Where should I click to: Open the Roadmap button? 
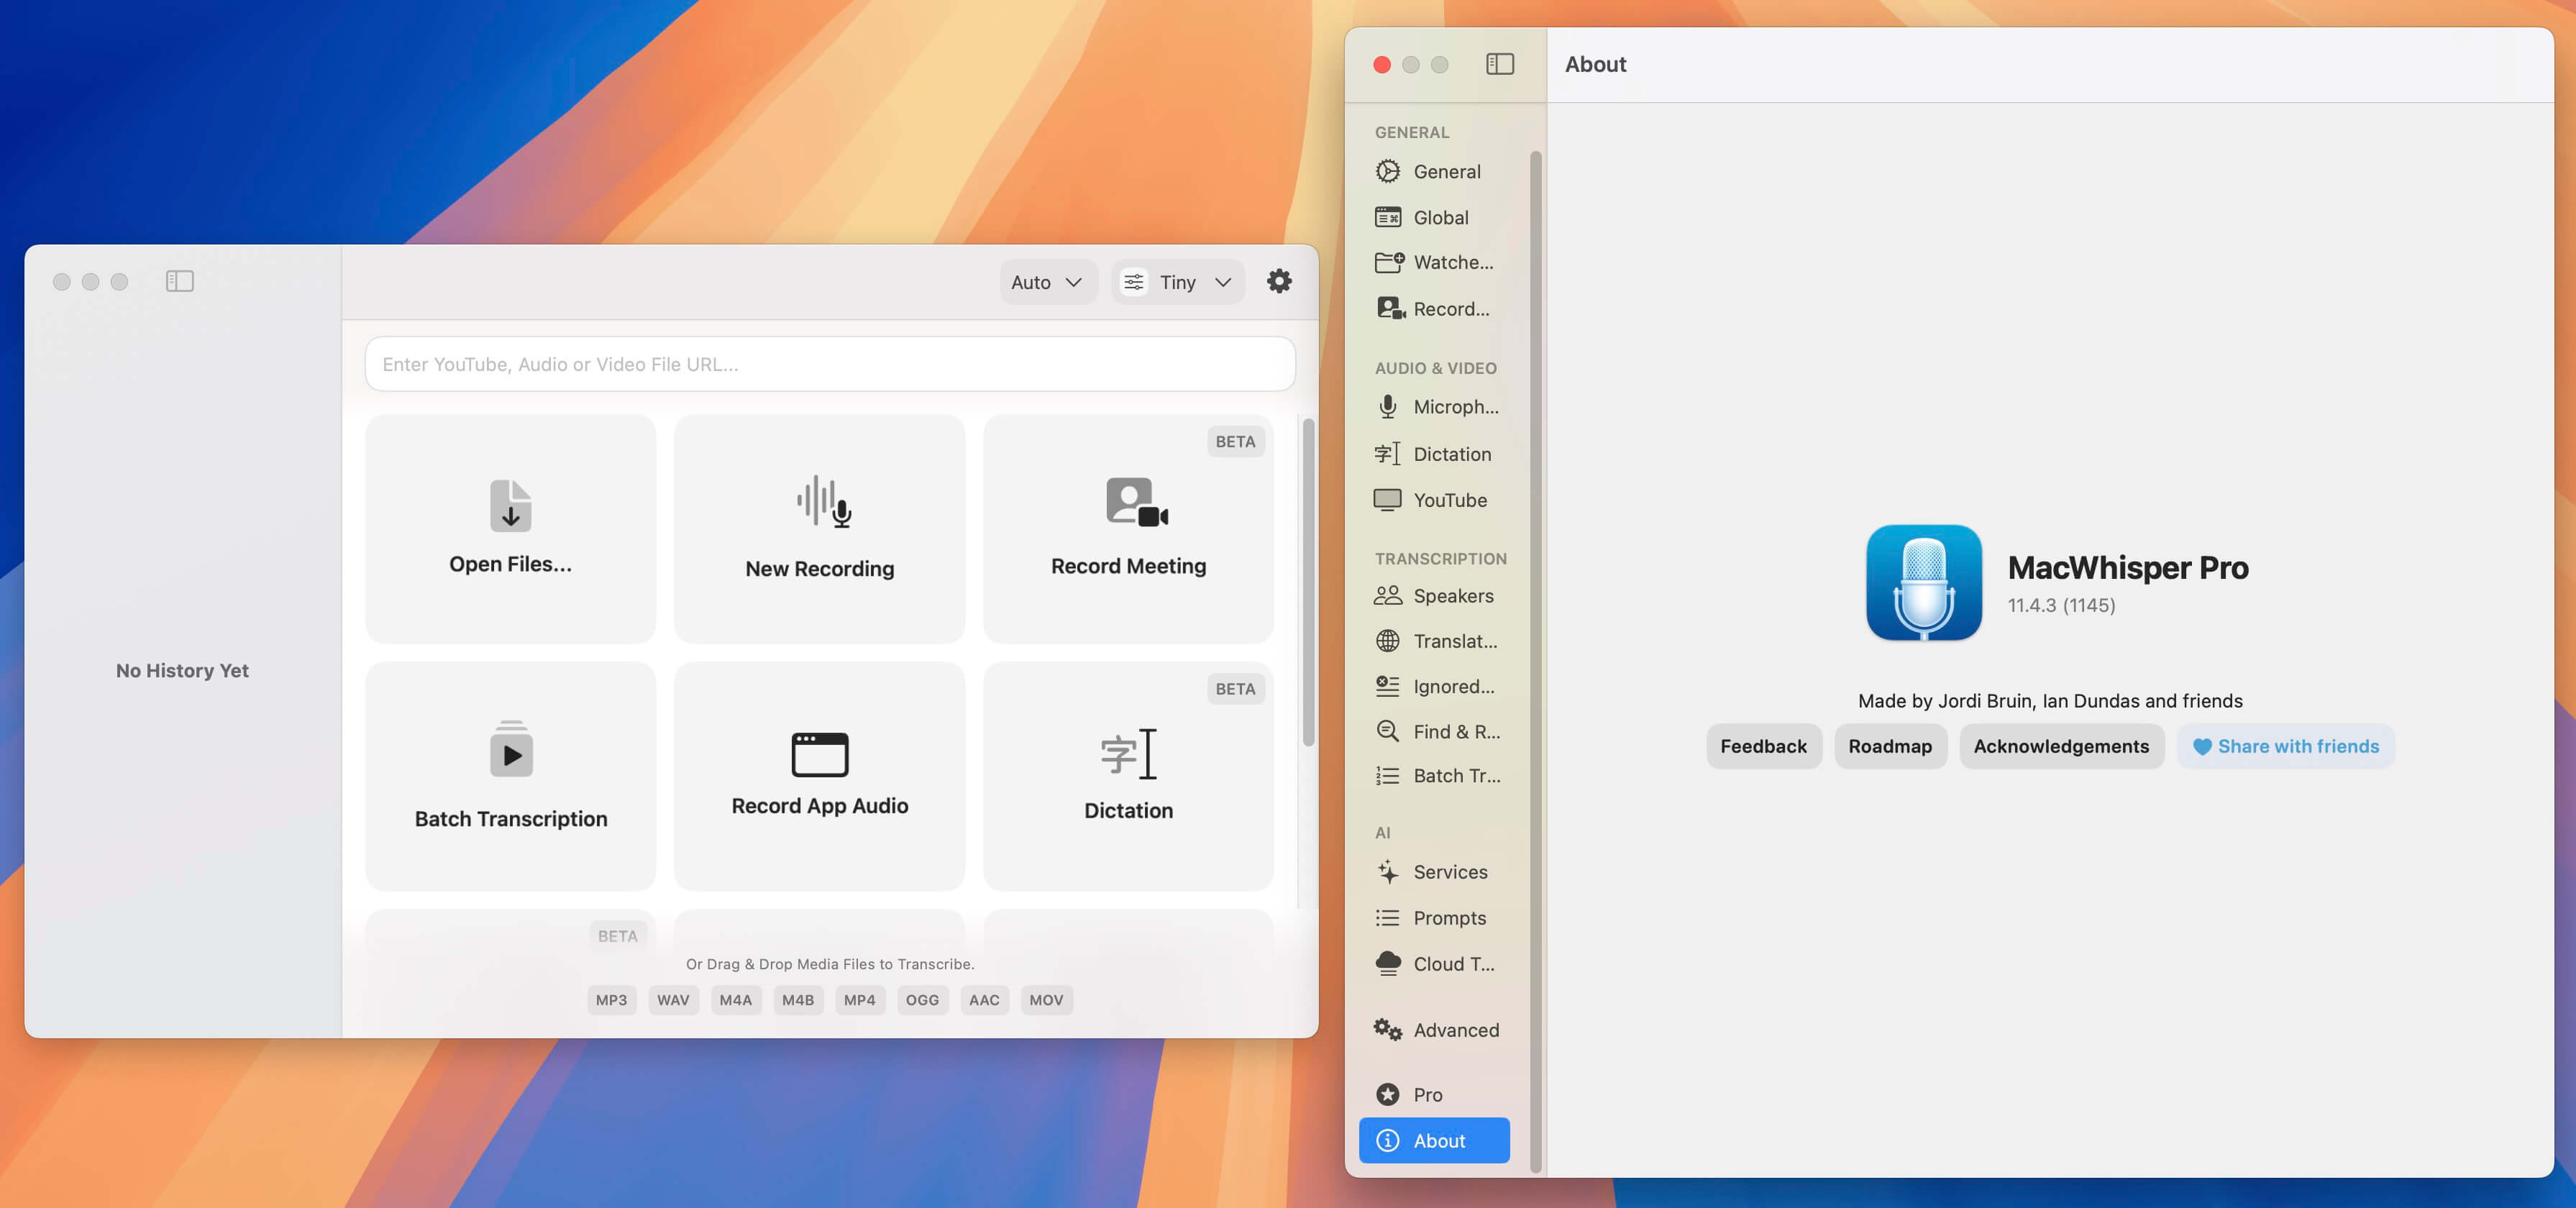click(1890, 746)
